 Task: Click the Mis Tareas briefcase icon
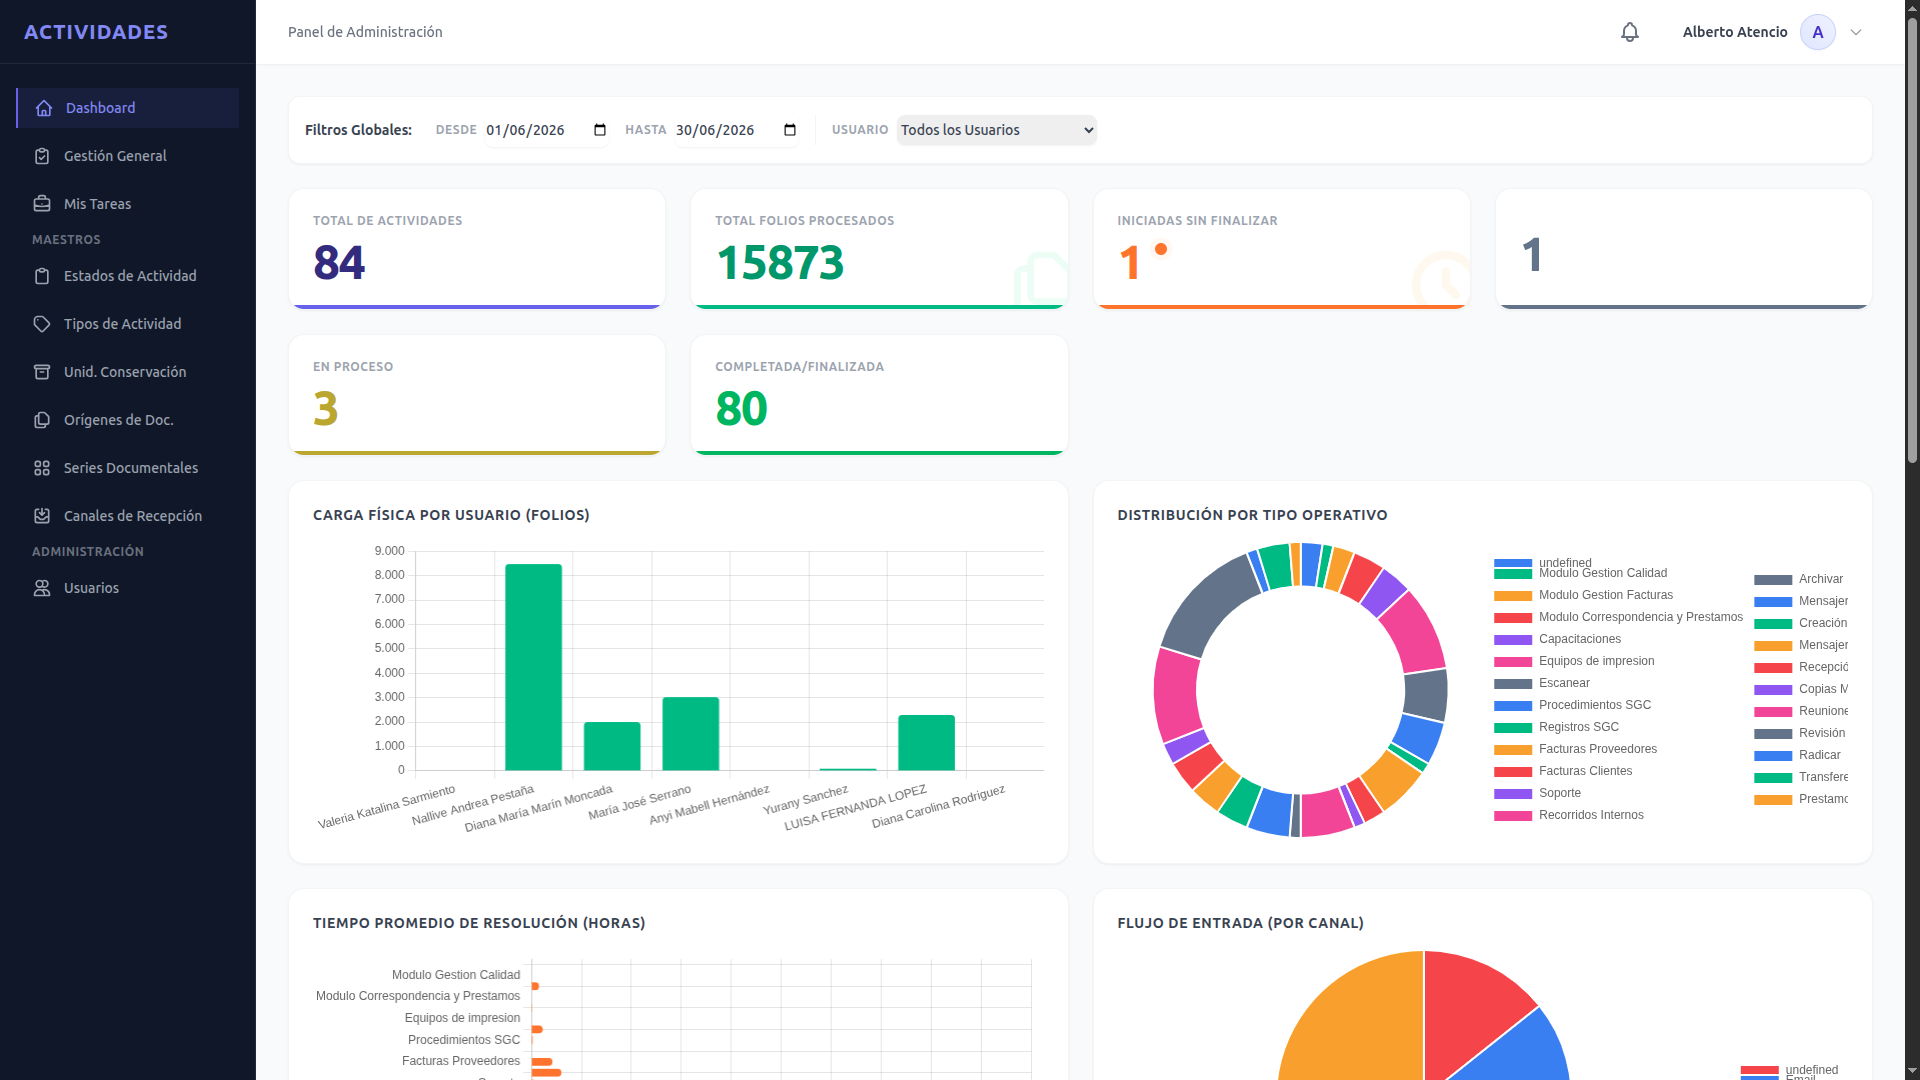(x=42, y=204)
